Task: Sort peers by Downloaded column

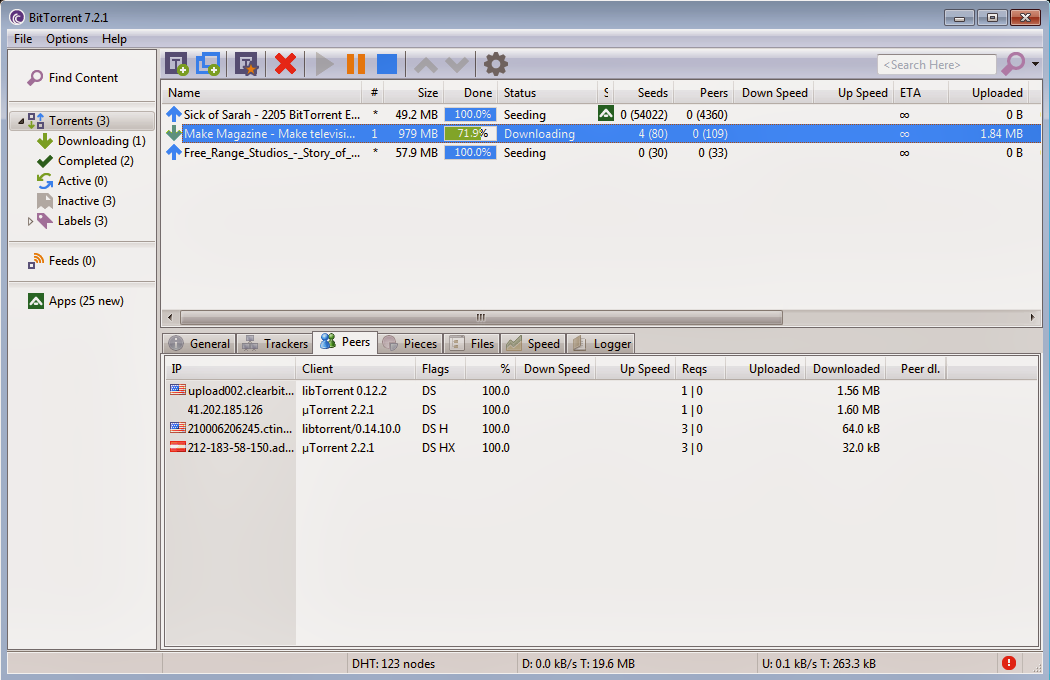Action: click(846, 369)
